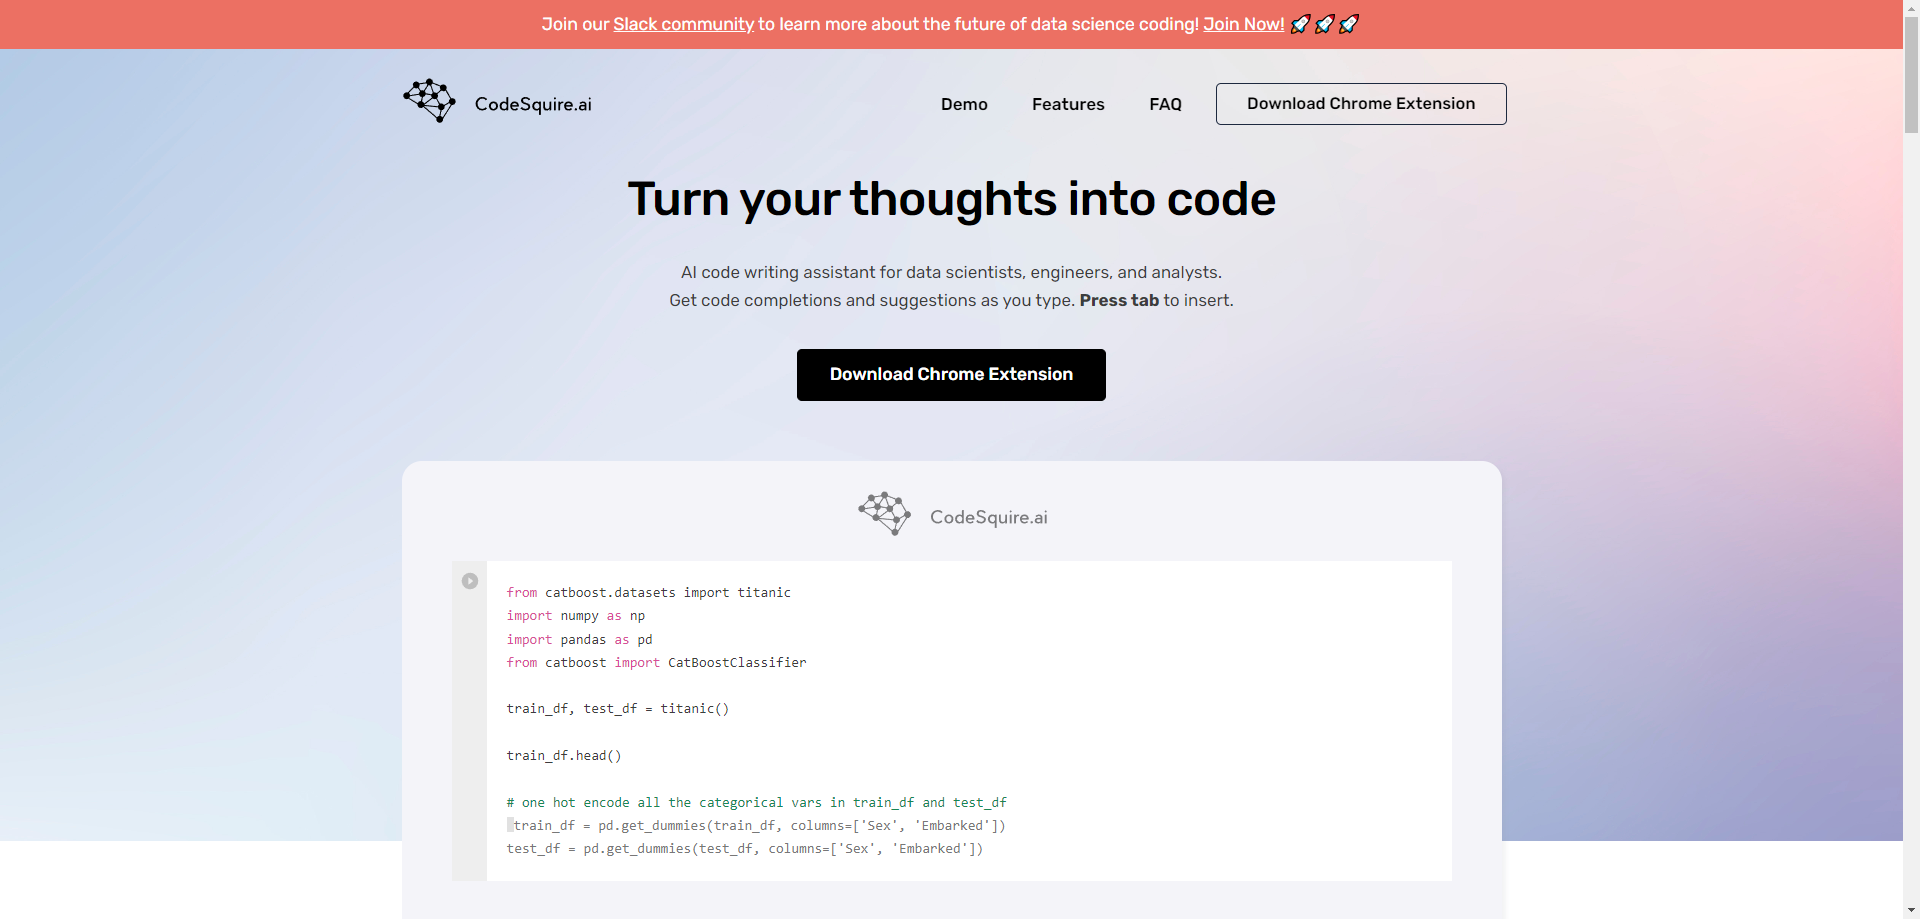Open the Demo nav item
Viewport: 1920px width, 919px height.
coord(964,104)
